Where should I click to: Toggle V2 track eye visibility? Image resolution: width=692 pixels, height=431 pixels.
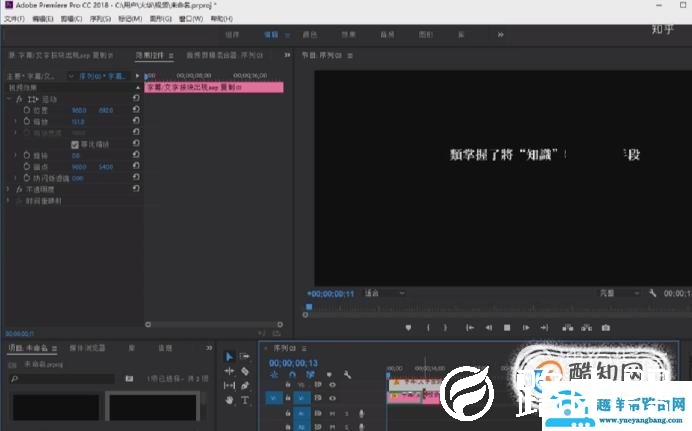point(332,385)
